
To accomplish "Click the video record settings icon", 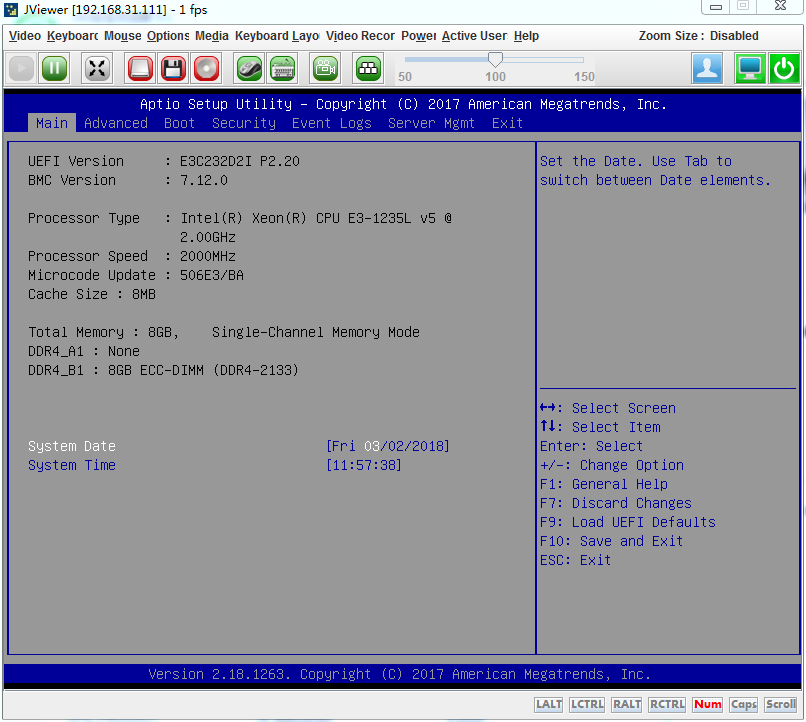I will 325,68.
